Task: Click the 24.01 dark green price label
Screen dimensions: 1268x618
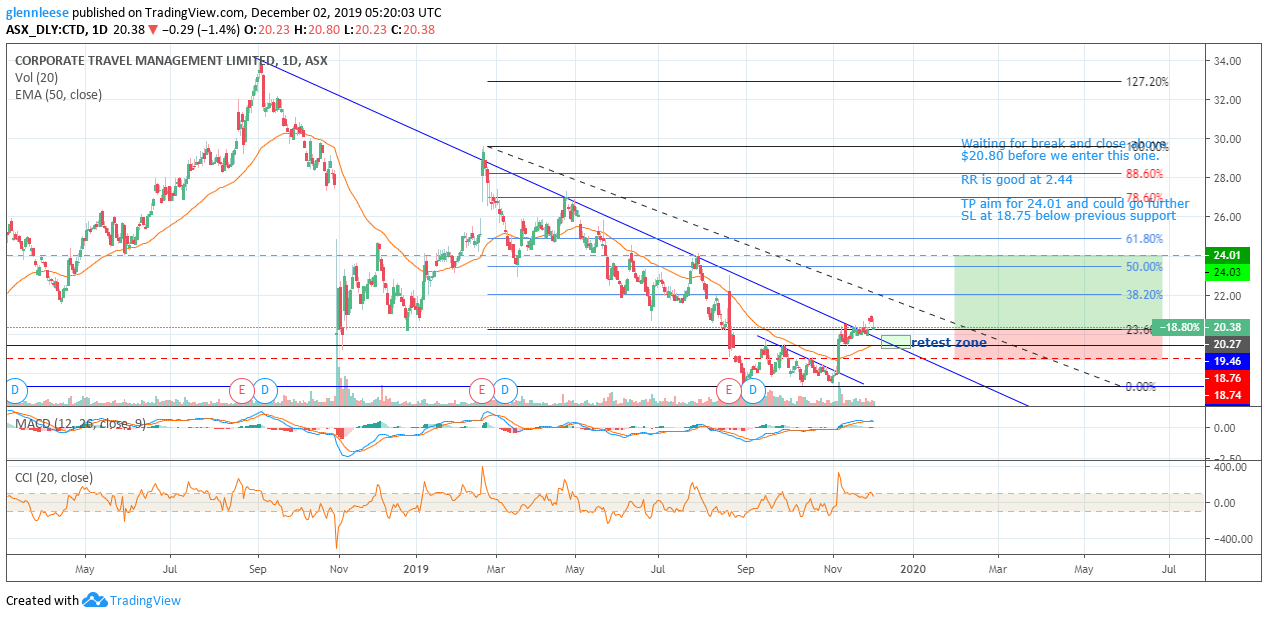Action: (x=1229, y=255)
